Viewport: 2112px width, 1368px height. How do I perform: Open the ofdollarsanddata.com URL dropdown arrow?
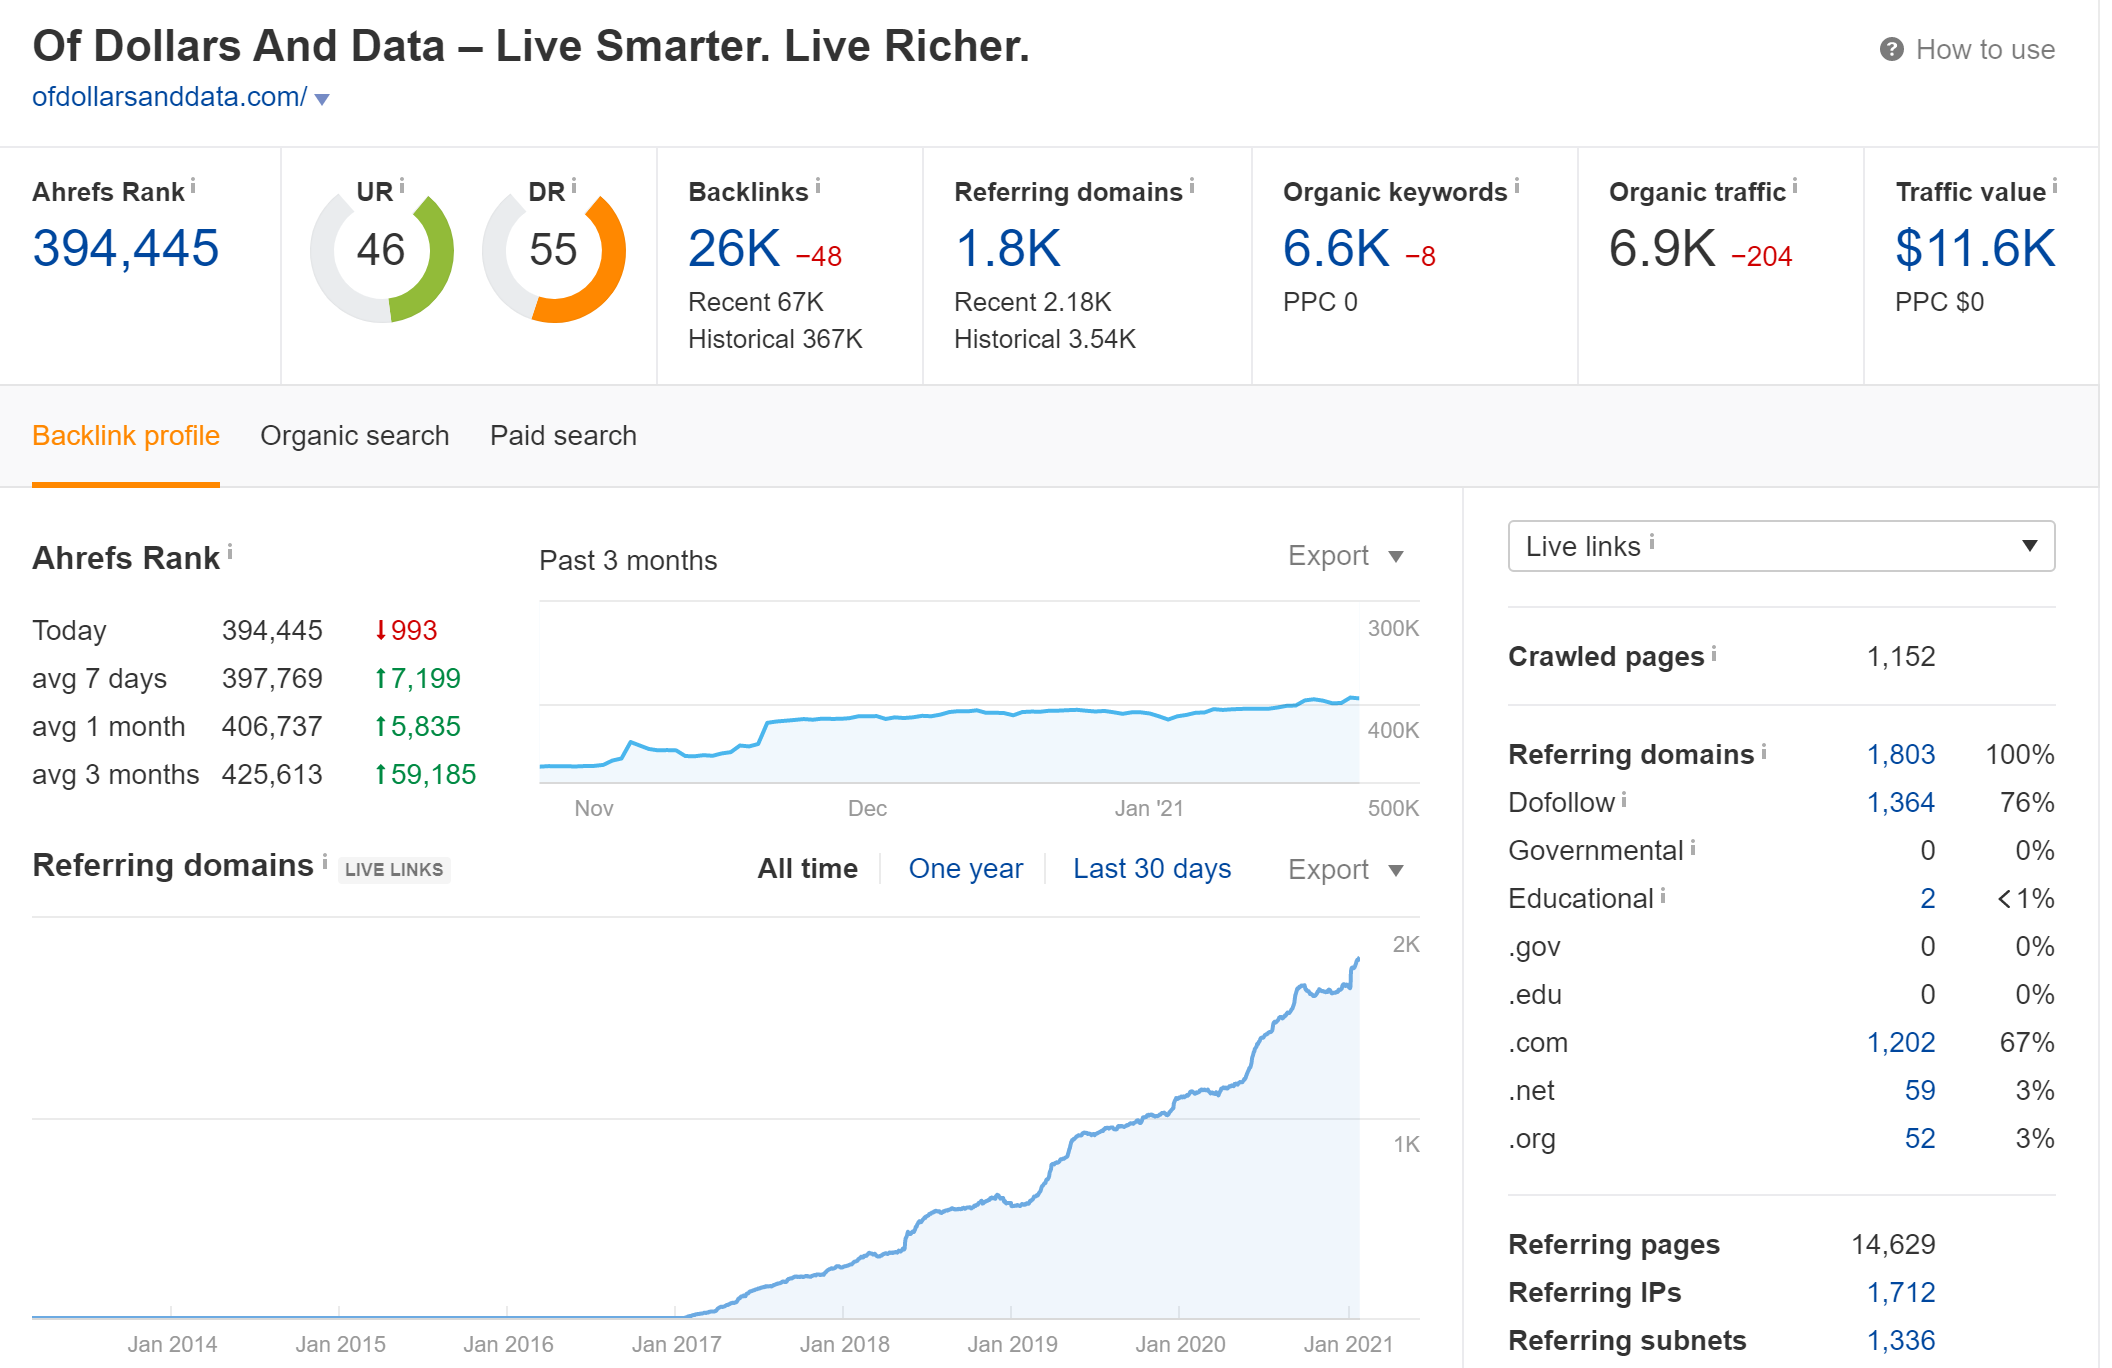[x=322, y=99]
